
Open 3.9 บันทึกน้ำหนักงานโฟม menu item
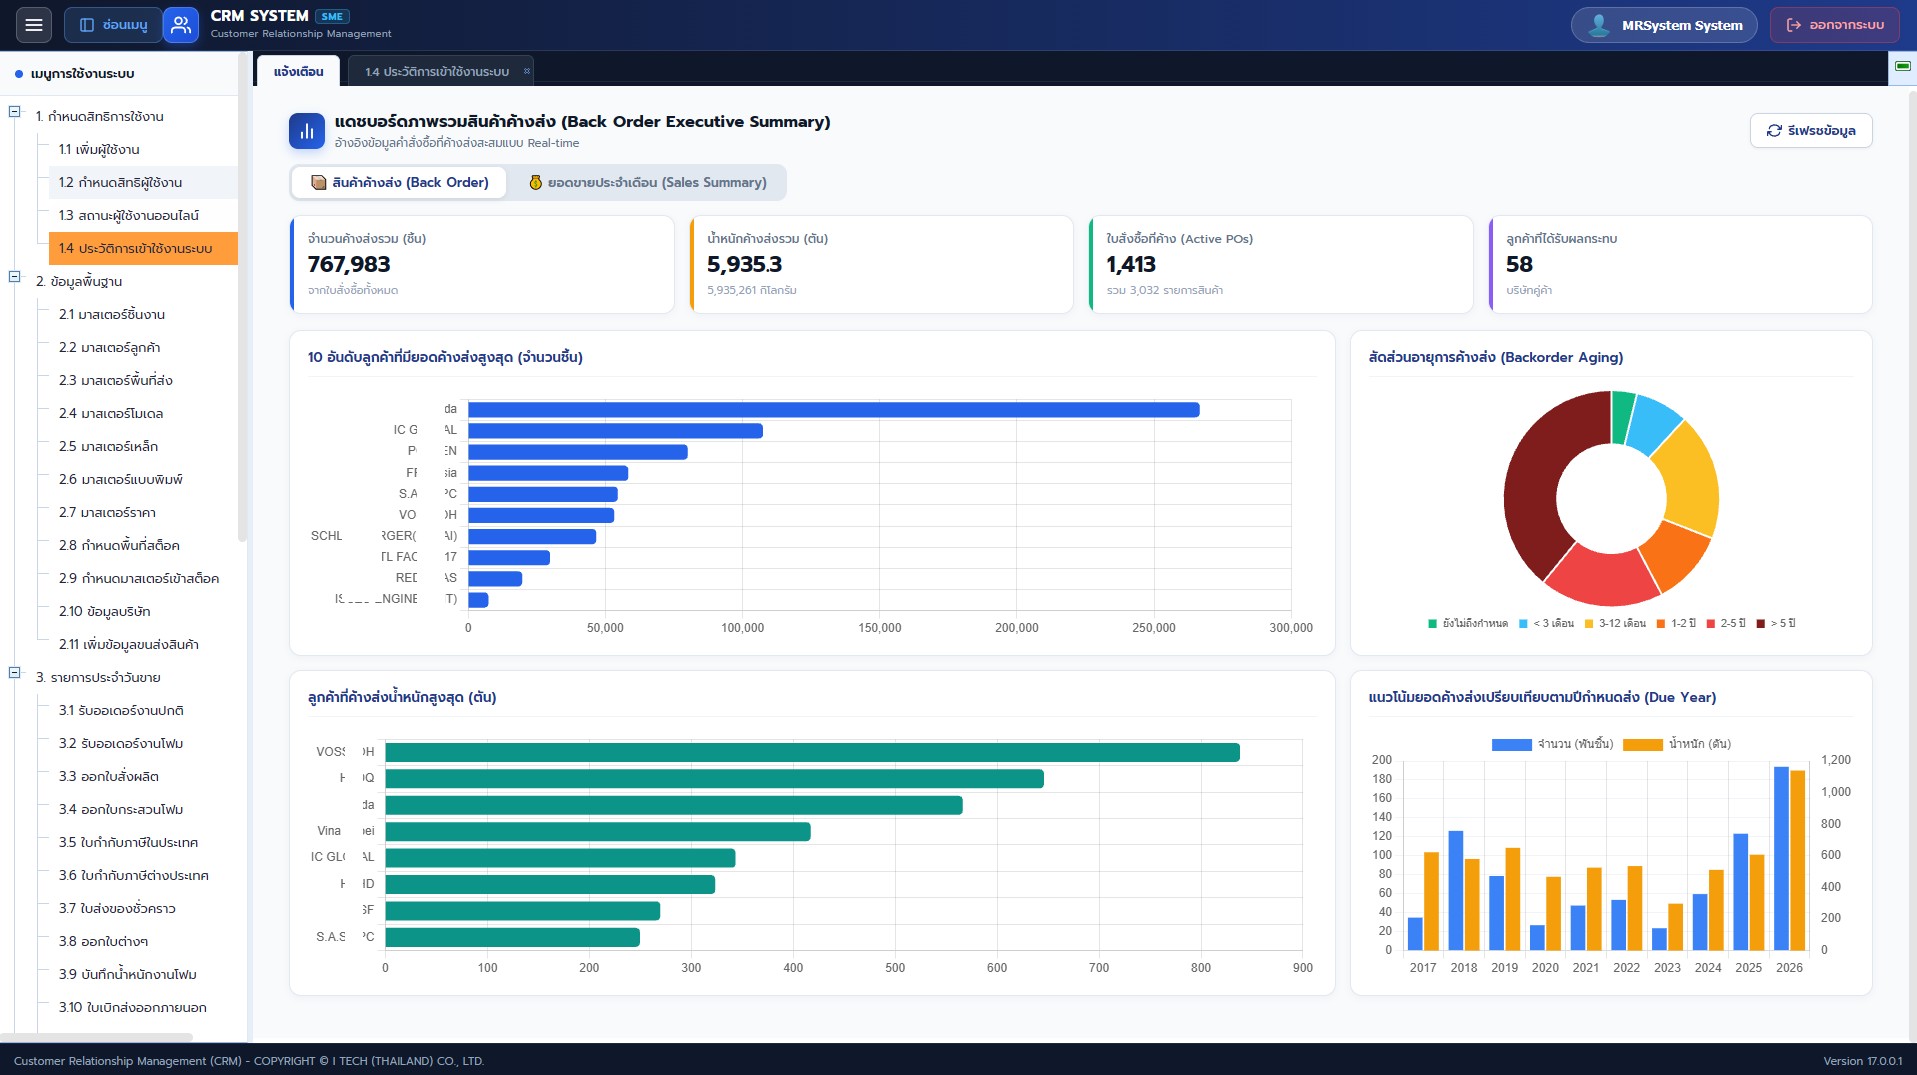pos(143,975)
